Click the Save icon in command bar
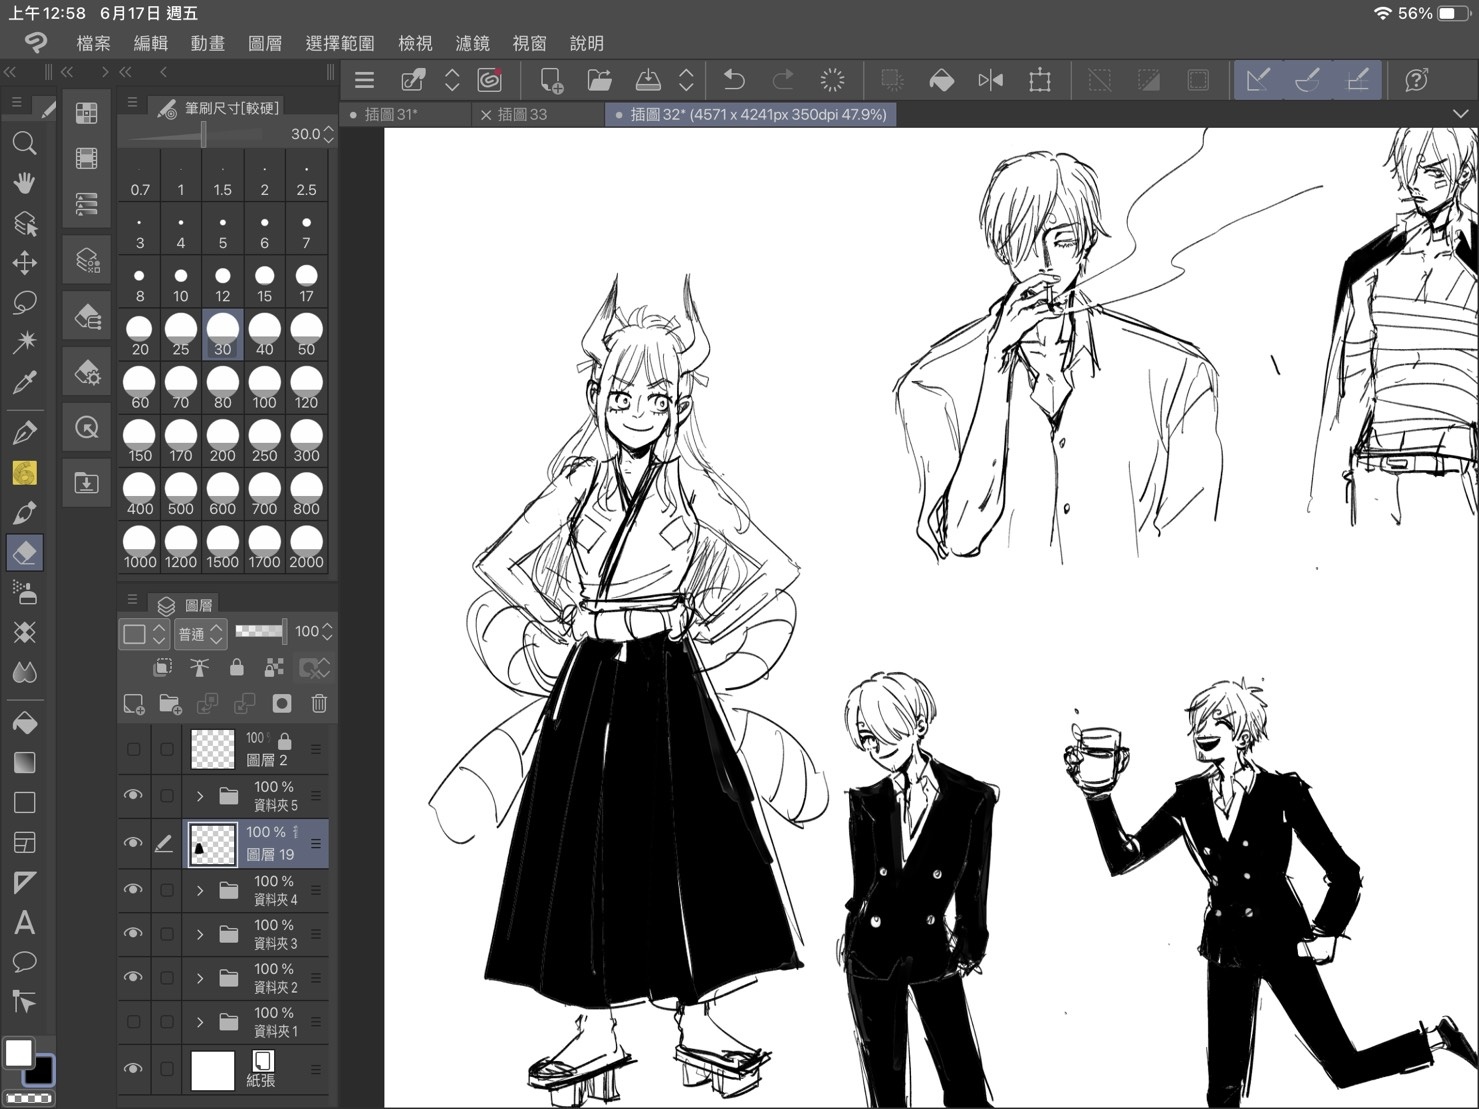The height and width of the screenshot is (1109, 1479). point(648,80)
